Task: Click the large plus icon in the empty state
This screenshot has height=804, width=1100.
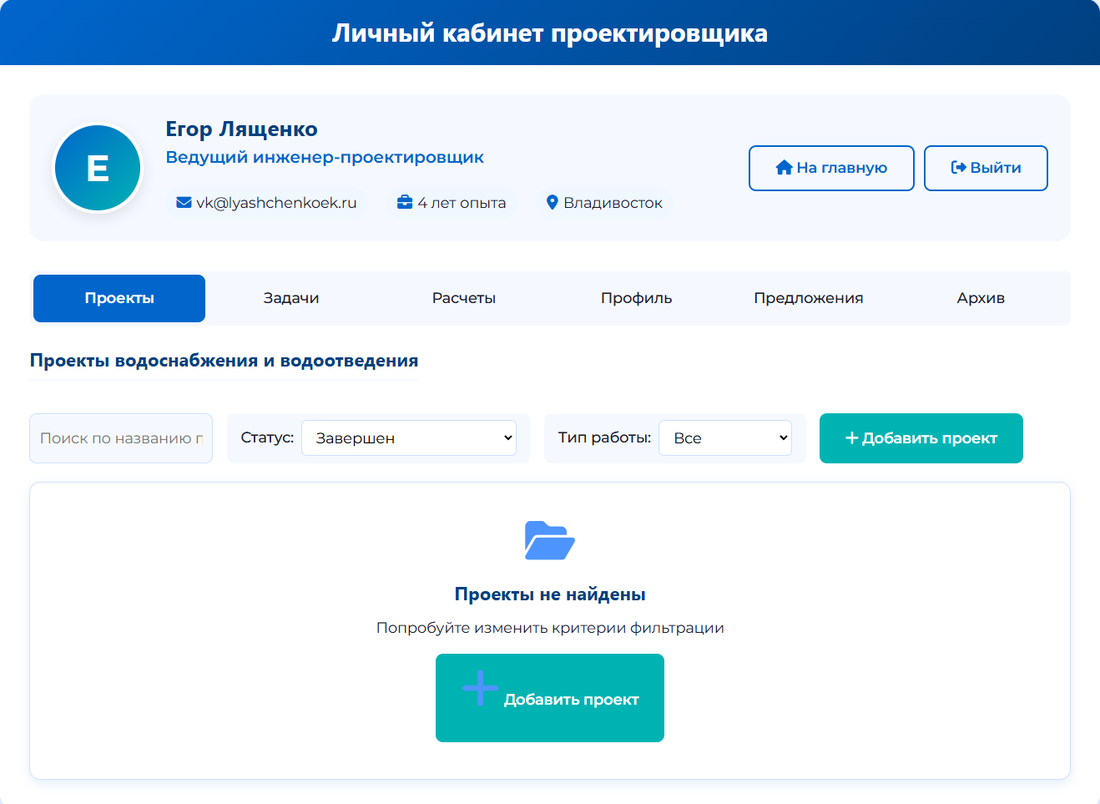Action: click(480, 689)
